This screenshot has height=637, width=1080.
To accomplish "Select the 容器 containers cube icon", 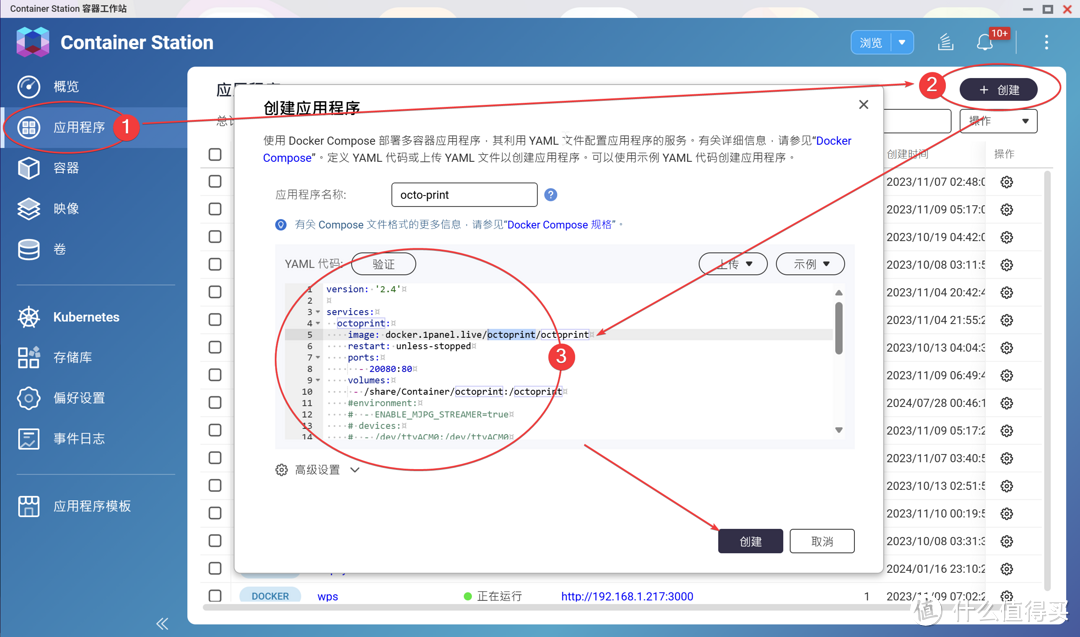I will coord(28,168).
